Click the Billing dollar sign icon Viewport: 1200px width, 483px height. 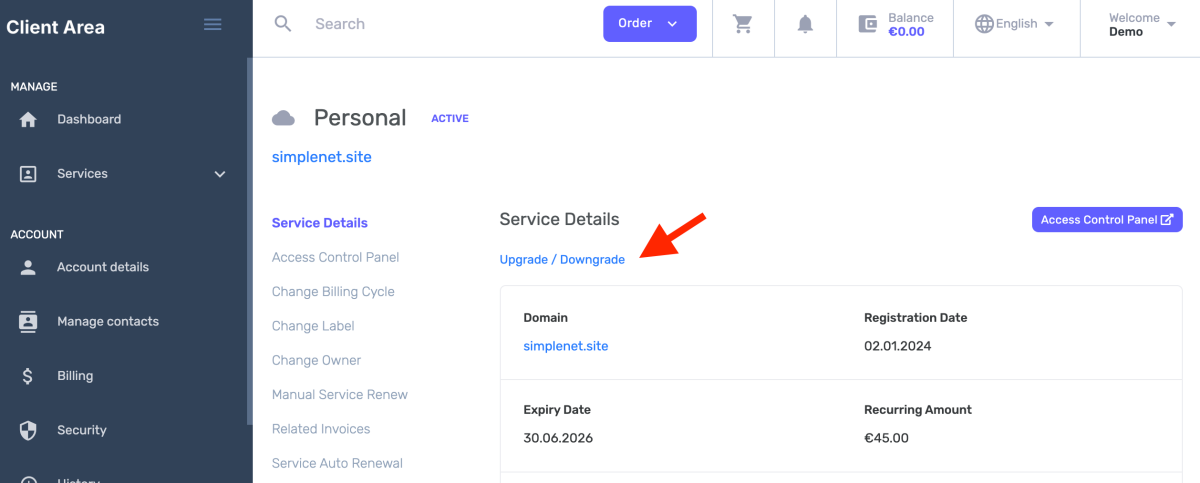(28, 377)
